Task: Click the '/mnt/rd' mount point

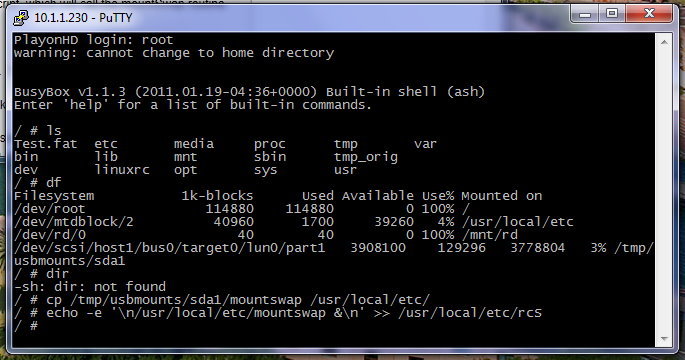Action: (x=490, y=235)
